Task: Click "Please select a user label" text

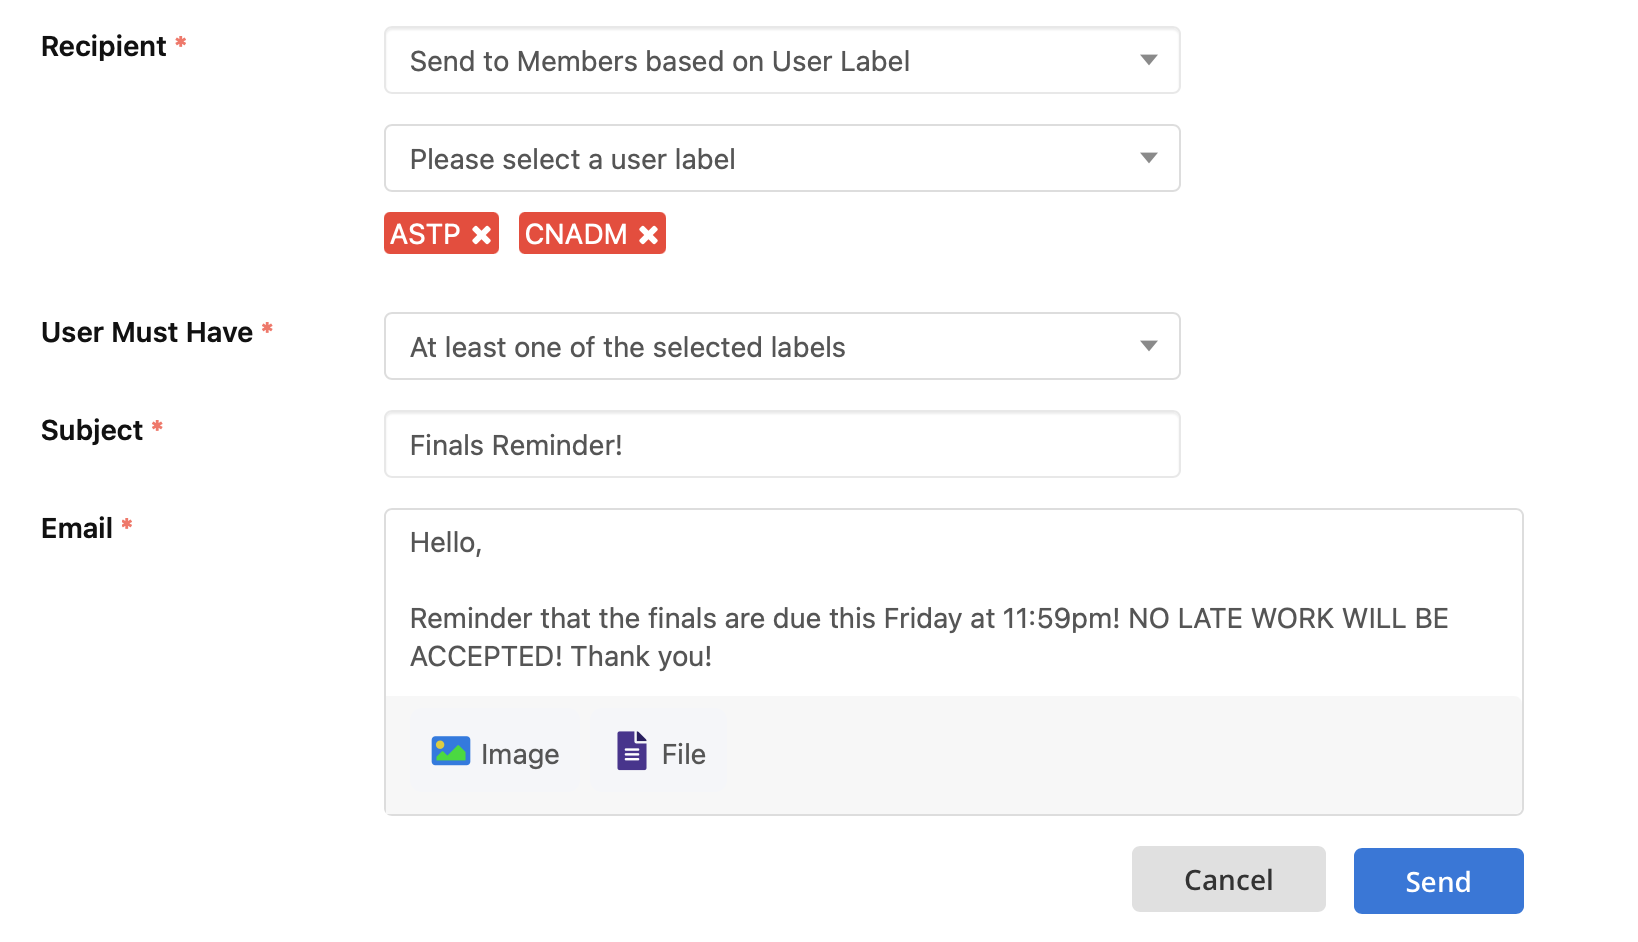Action: [573, 159]
